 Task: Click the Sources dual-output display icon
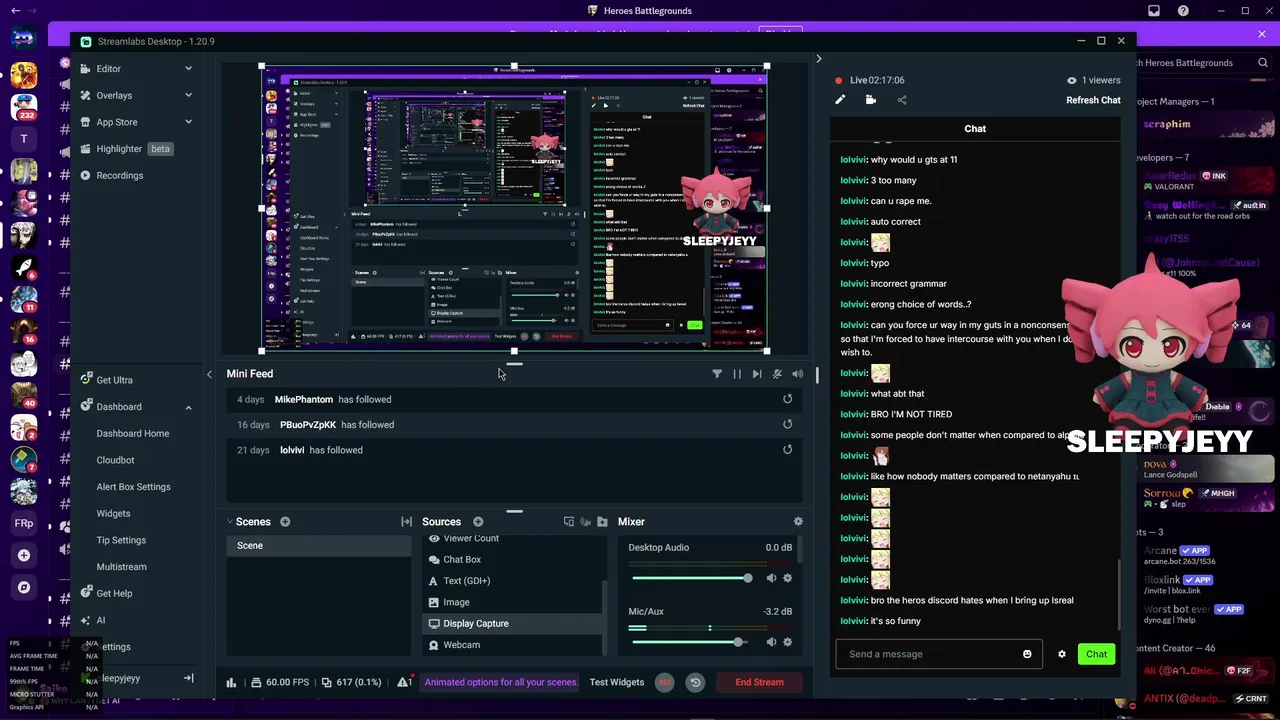569,521
